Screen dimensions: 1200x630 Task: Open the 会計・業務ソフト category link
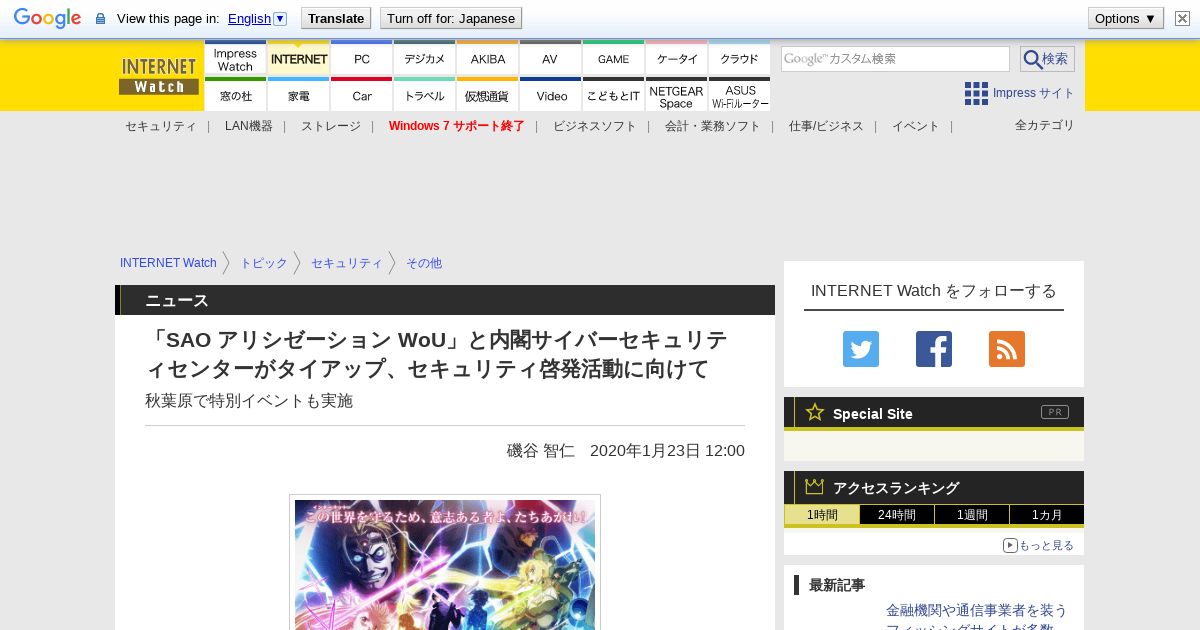(712, 126)
